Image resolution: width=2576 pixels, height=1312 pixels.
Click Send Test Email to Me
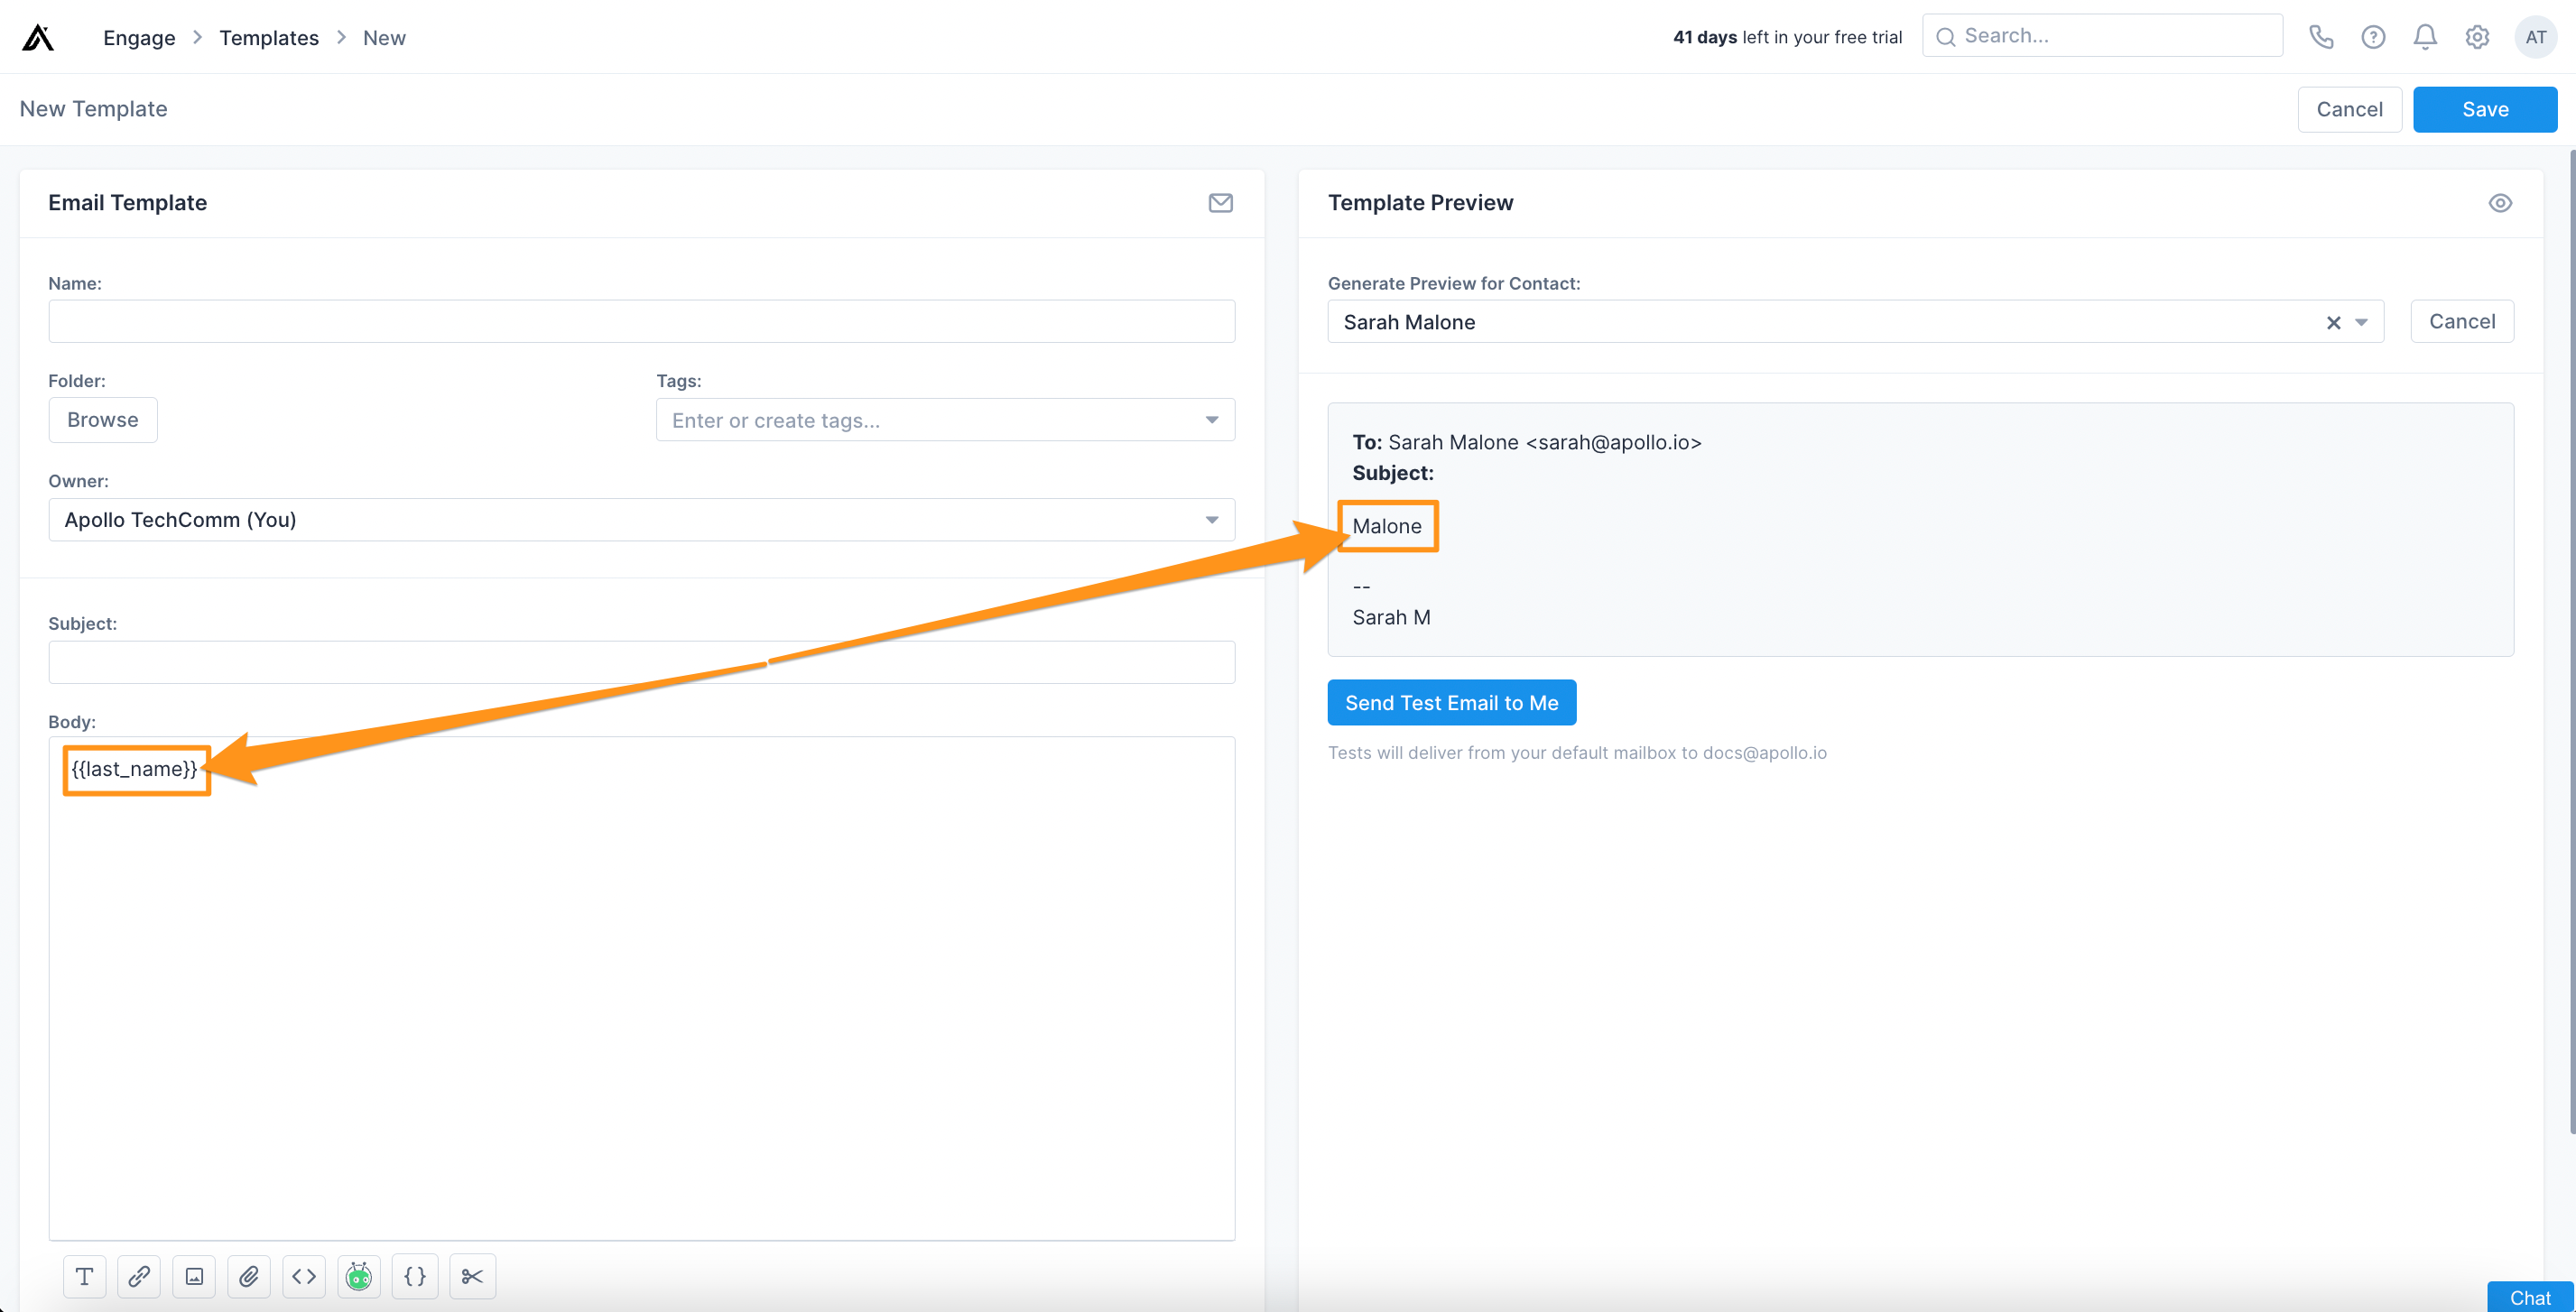click(x=1451, y=702)
